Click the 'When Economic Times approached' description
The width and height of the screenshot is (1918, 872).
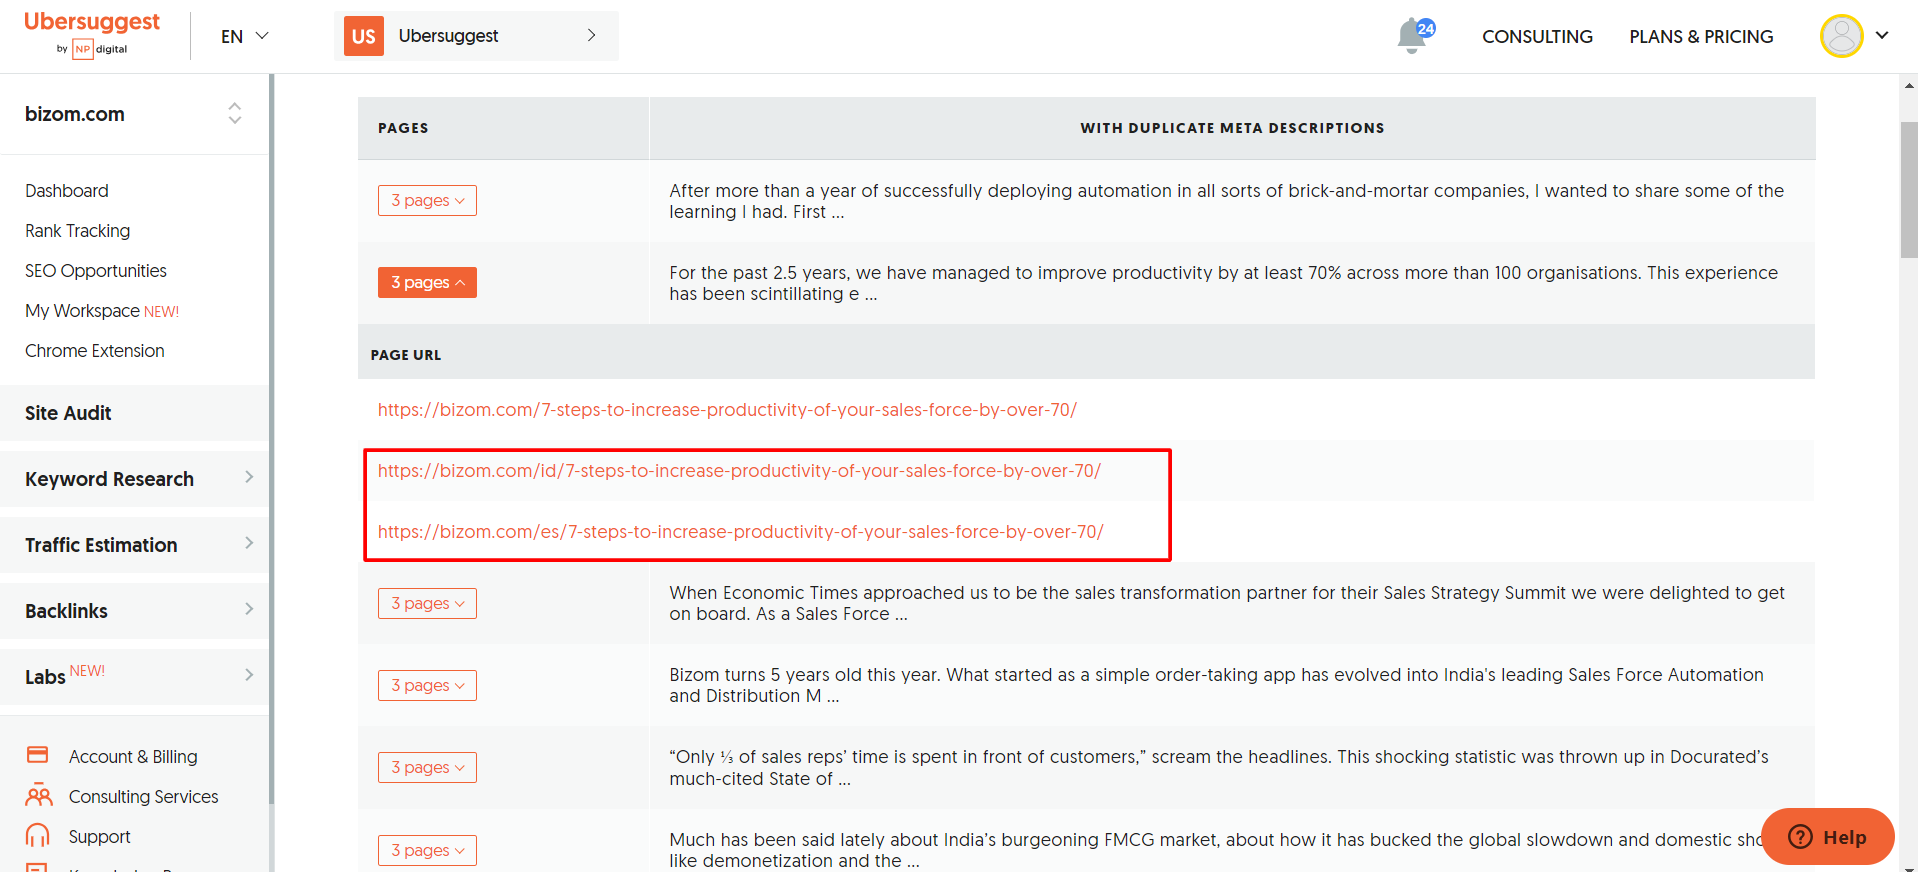click(x=1226, y=603)
